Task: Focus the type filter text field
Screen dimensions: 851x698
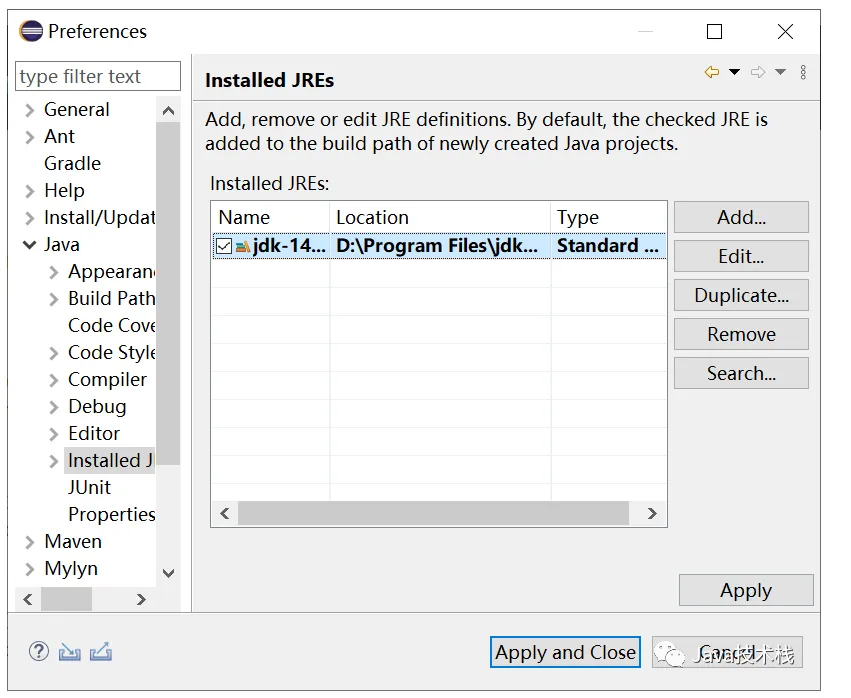Action: tap(98, 77)
